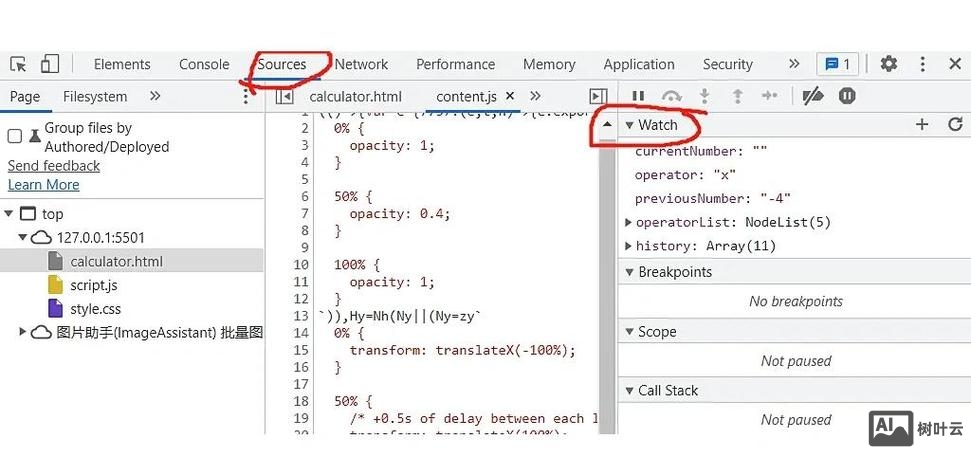
Task: Pause script execution button
Action: click(x=638, y=96)
